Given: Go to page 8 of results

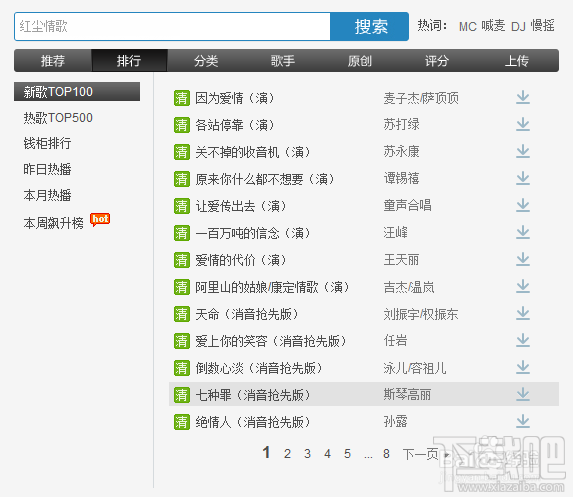Looking at the screenshot, I should pos(386,454).
